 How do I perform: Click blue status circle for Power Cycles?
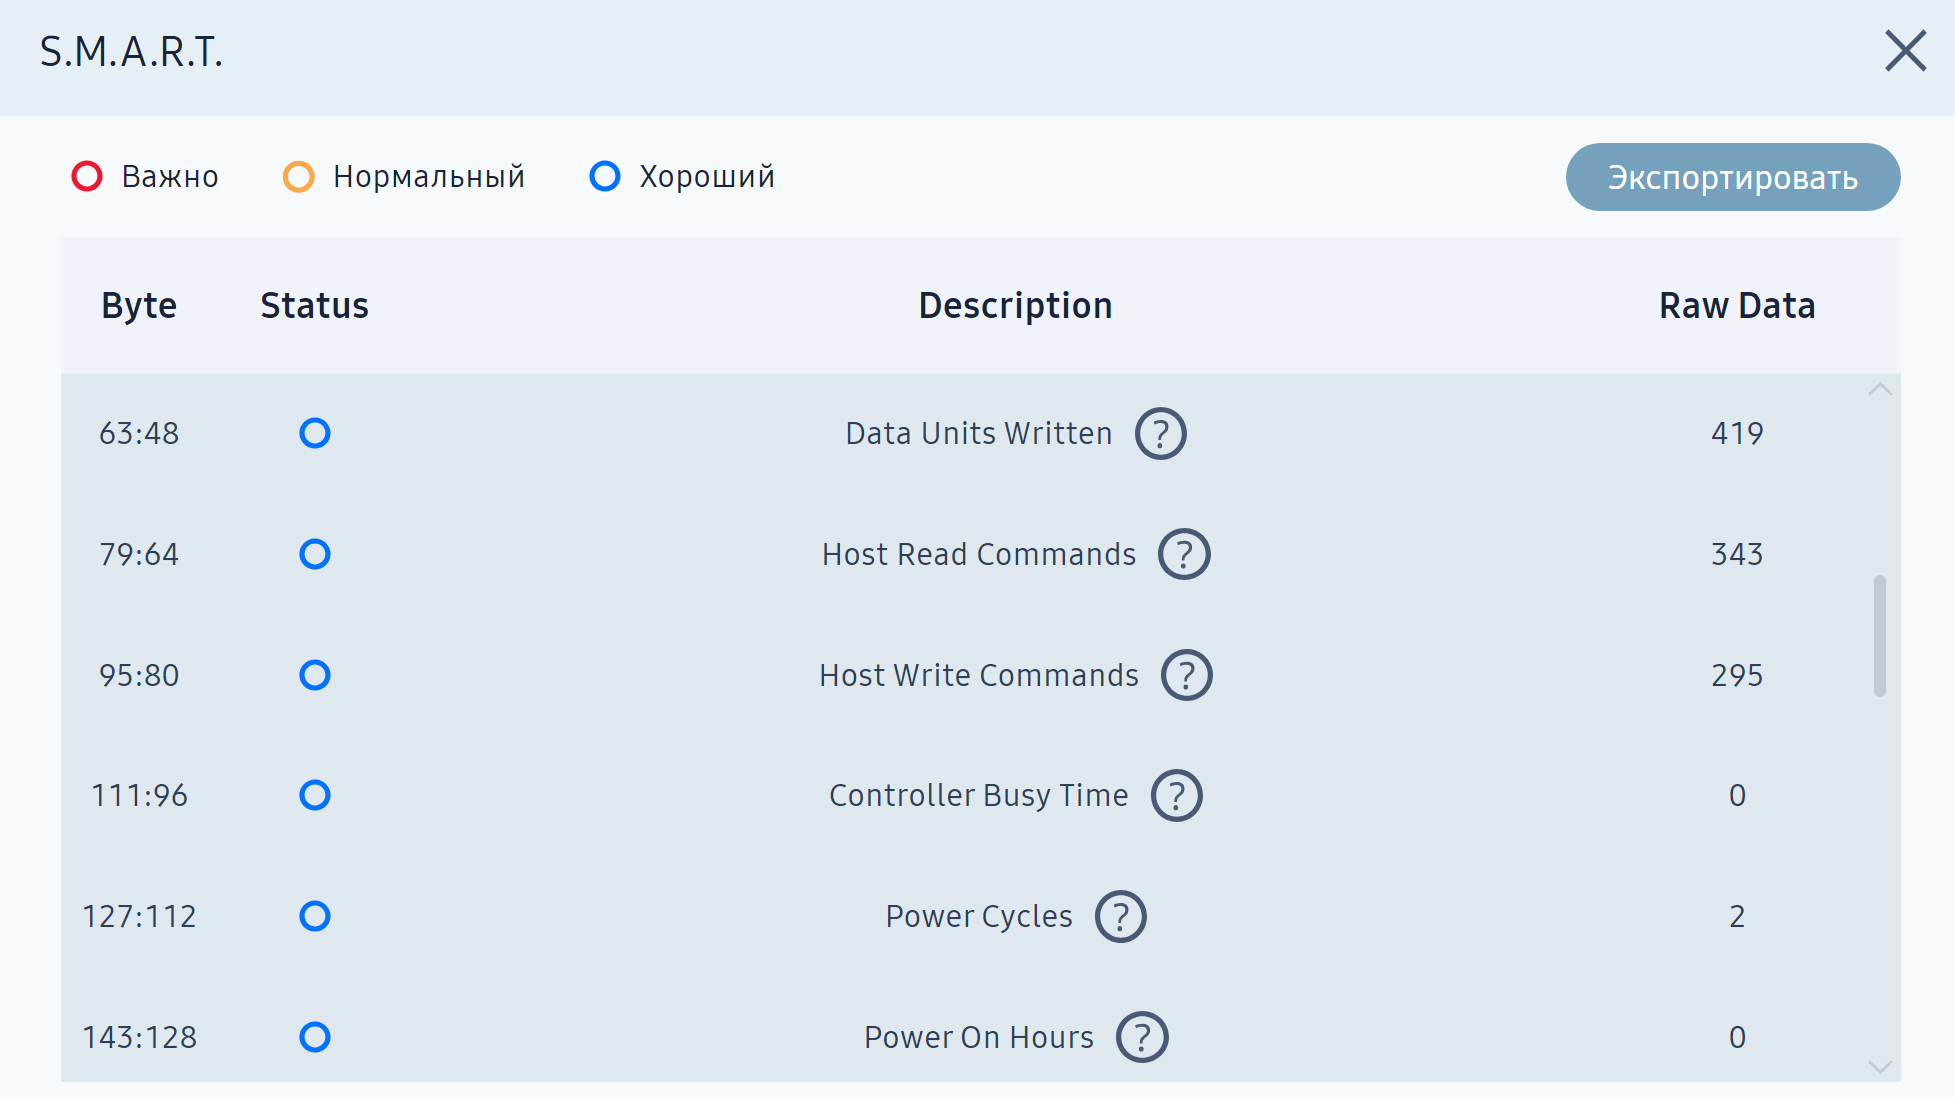(315, 916)
